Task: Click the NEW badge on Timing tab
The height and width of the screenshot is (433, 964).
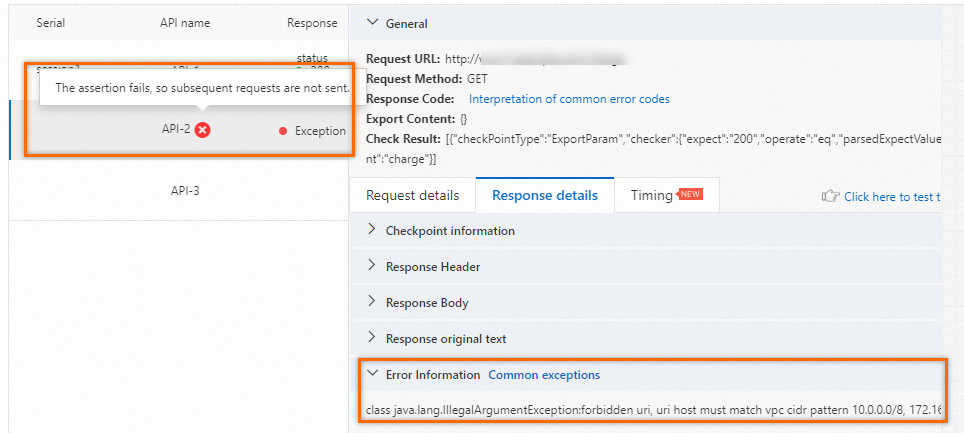Action: point(691,194)
